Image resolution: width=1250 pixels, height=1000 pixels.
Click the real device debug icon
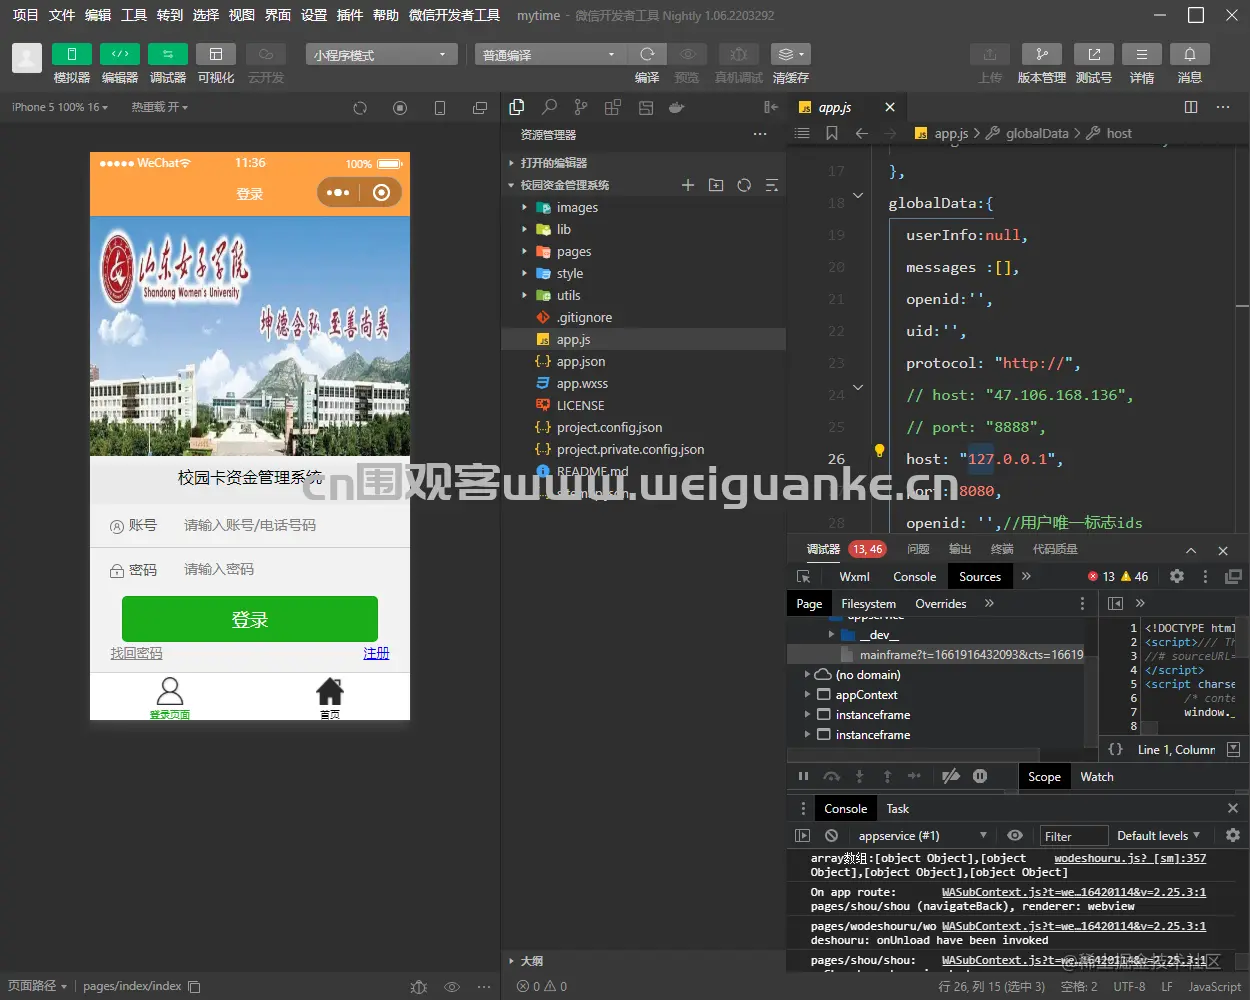pyautogui.click(x=738, y=54)
